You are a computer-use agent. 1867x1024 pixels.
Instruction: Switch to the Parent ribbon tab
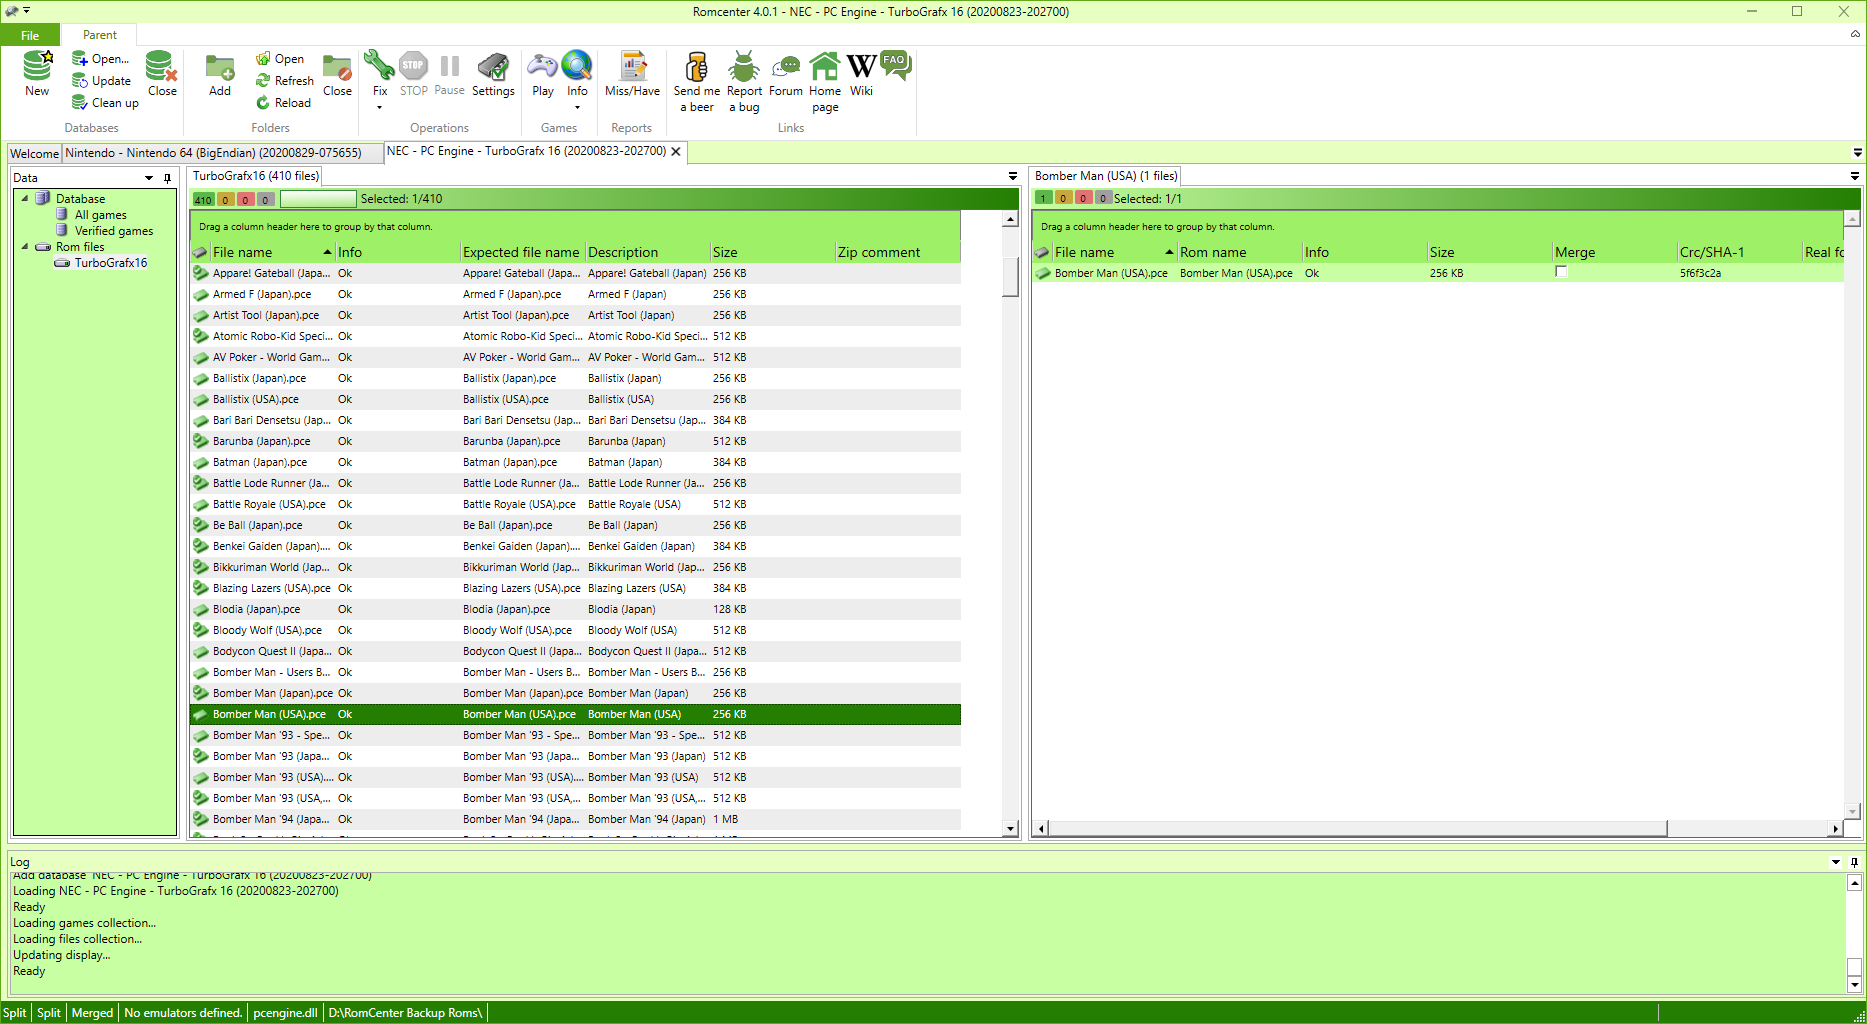(x=100, y=35)
